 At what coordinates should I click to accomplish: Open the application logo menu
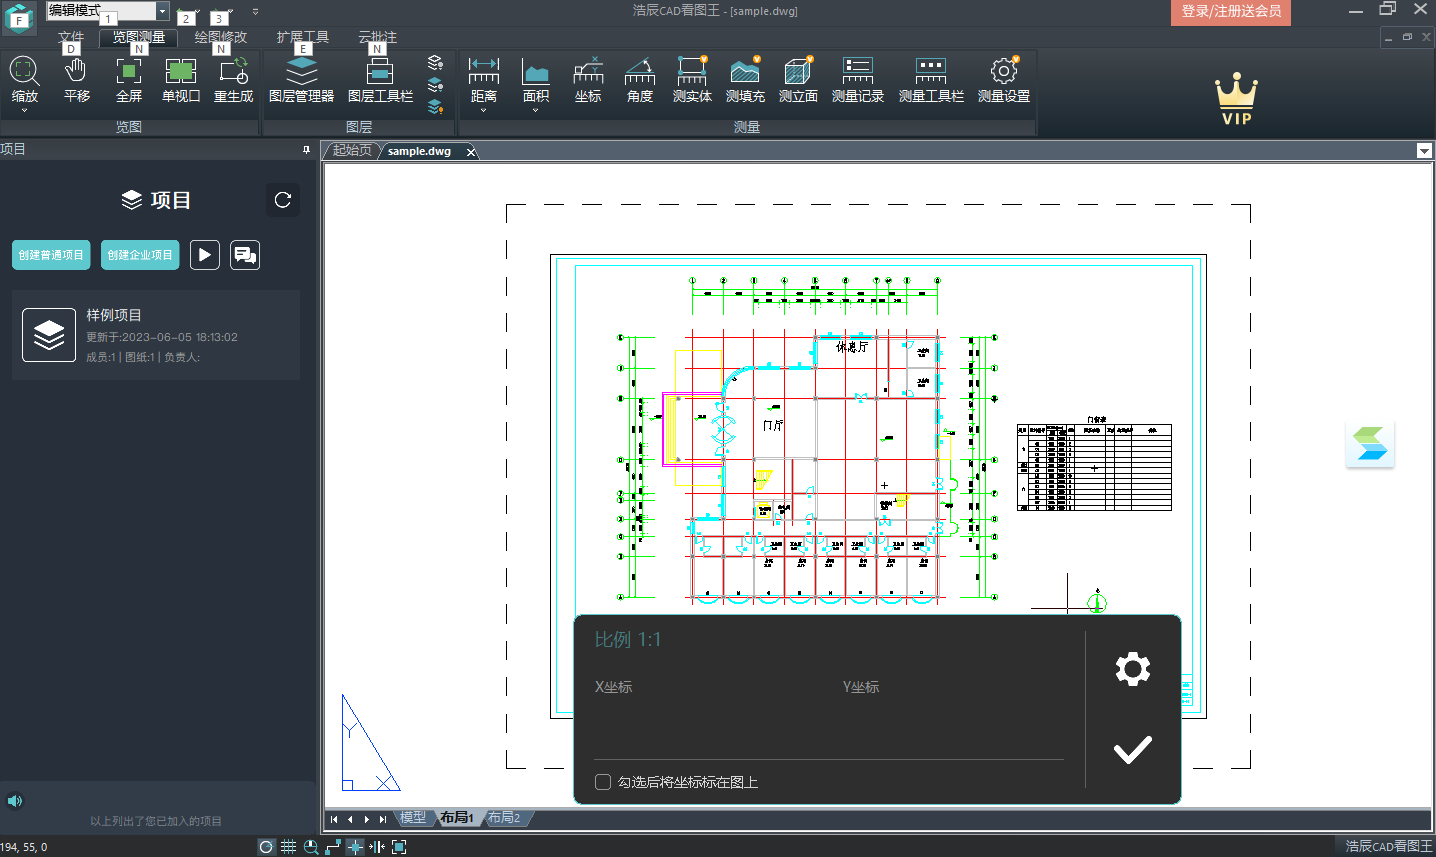20,17
